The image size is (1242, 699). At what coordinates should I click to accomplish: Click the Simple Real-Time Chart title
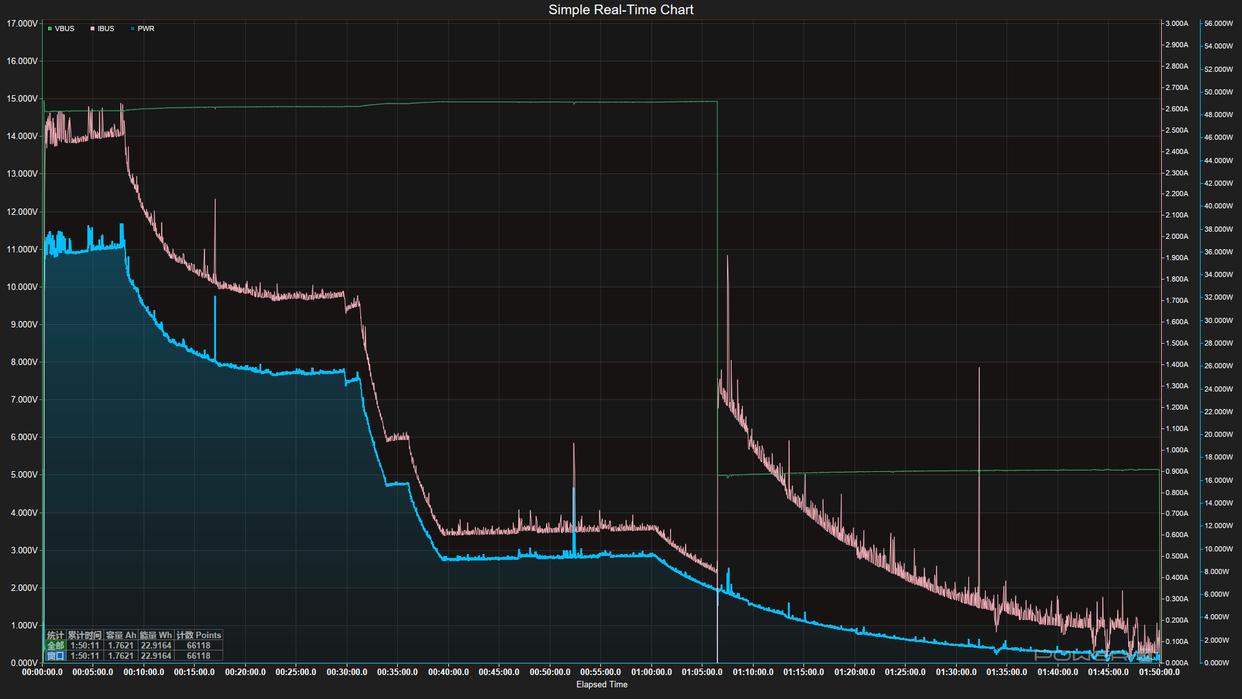pyautogui.click(x=621, y=9)
